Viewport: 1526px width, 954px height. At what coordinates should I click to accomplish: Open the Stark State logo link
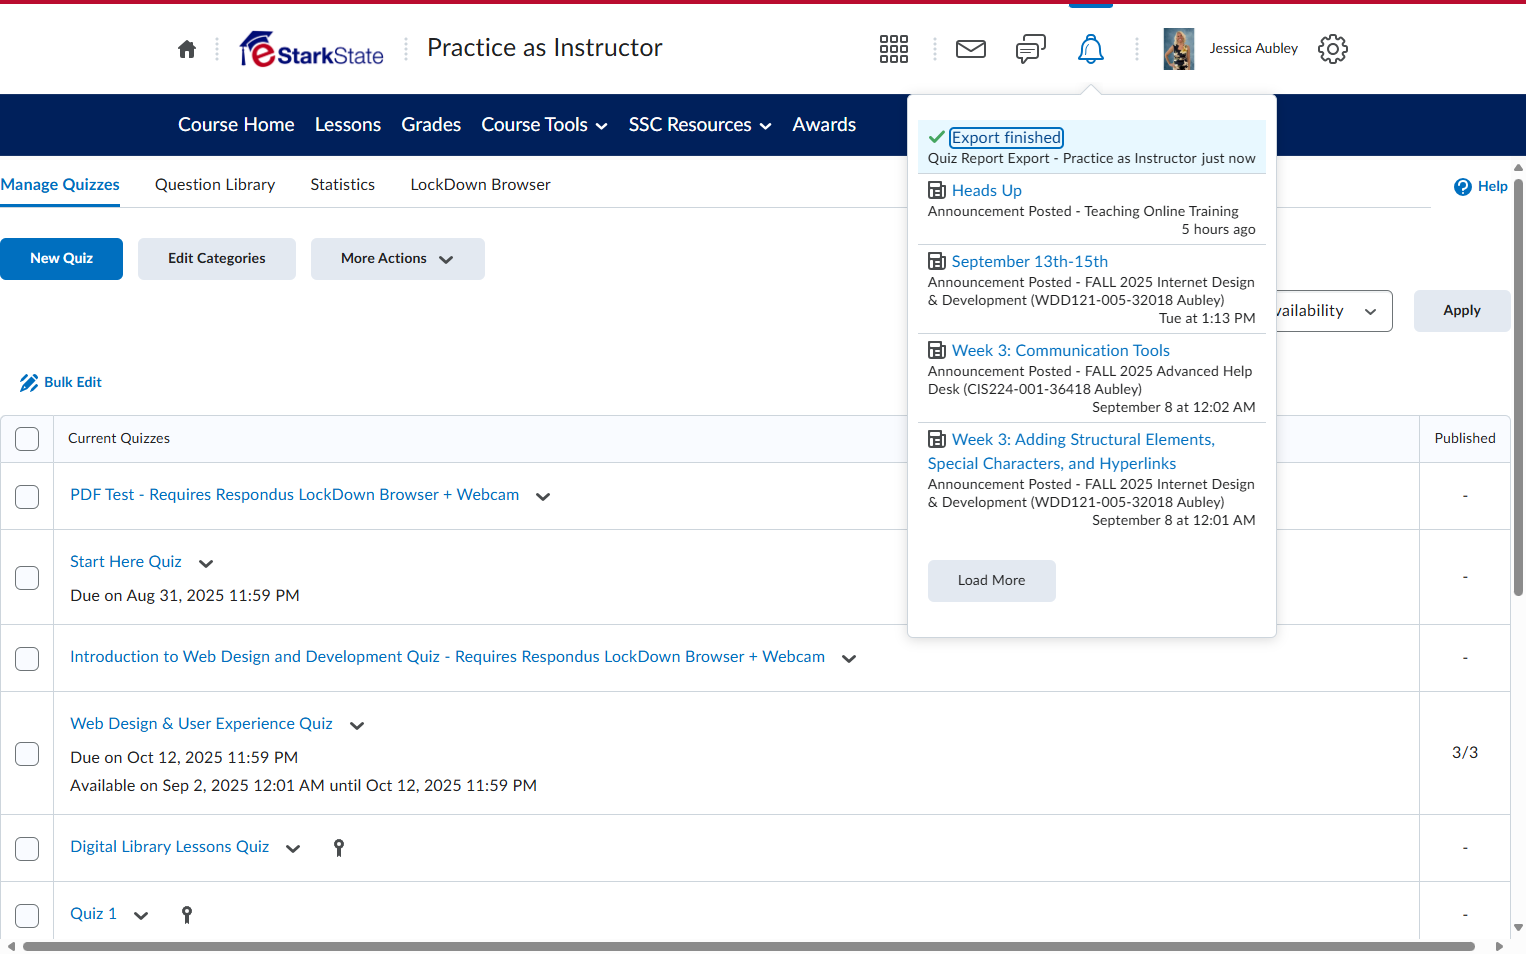pyautogui.click(x=312, y=49)
